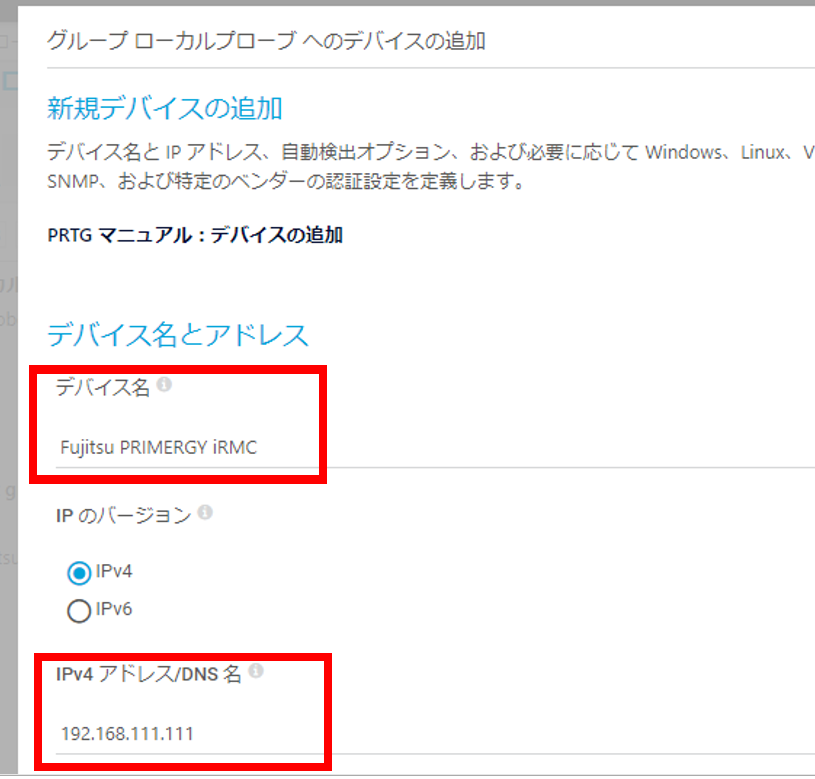Viewport: 815px width, 779px height.
Task: Click the IPv4 アドレス/DNS 名 label
Action: coord(149,674)
